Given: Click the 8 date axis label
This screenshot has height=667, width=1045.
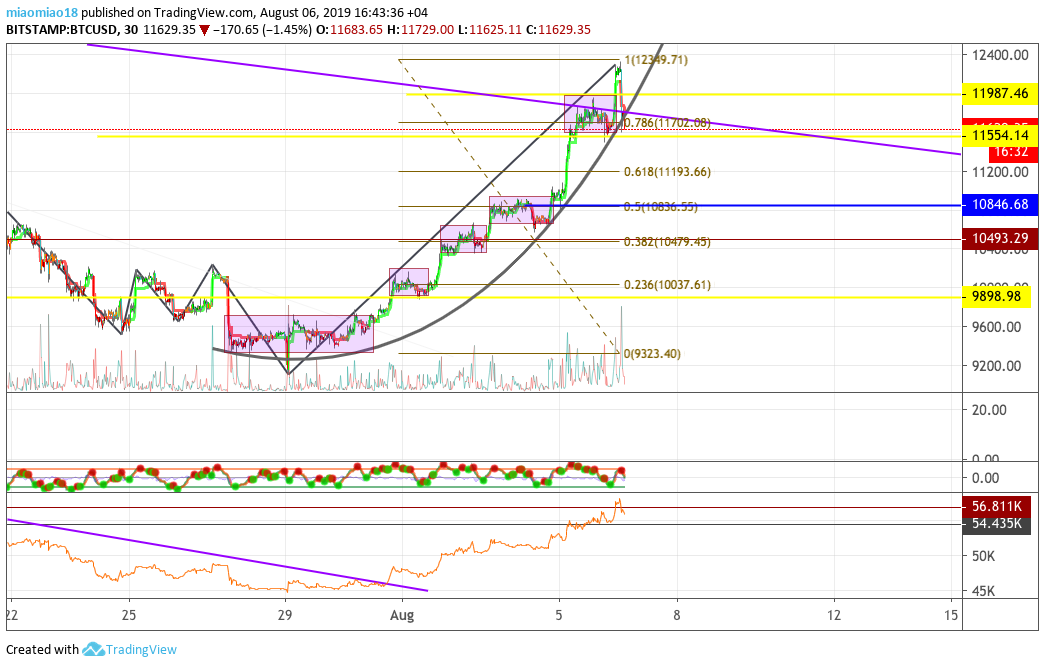Looking at the screenshot, I should (676, 615).
